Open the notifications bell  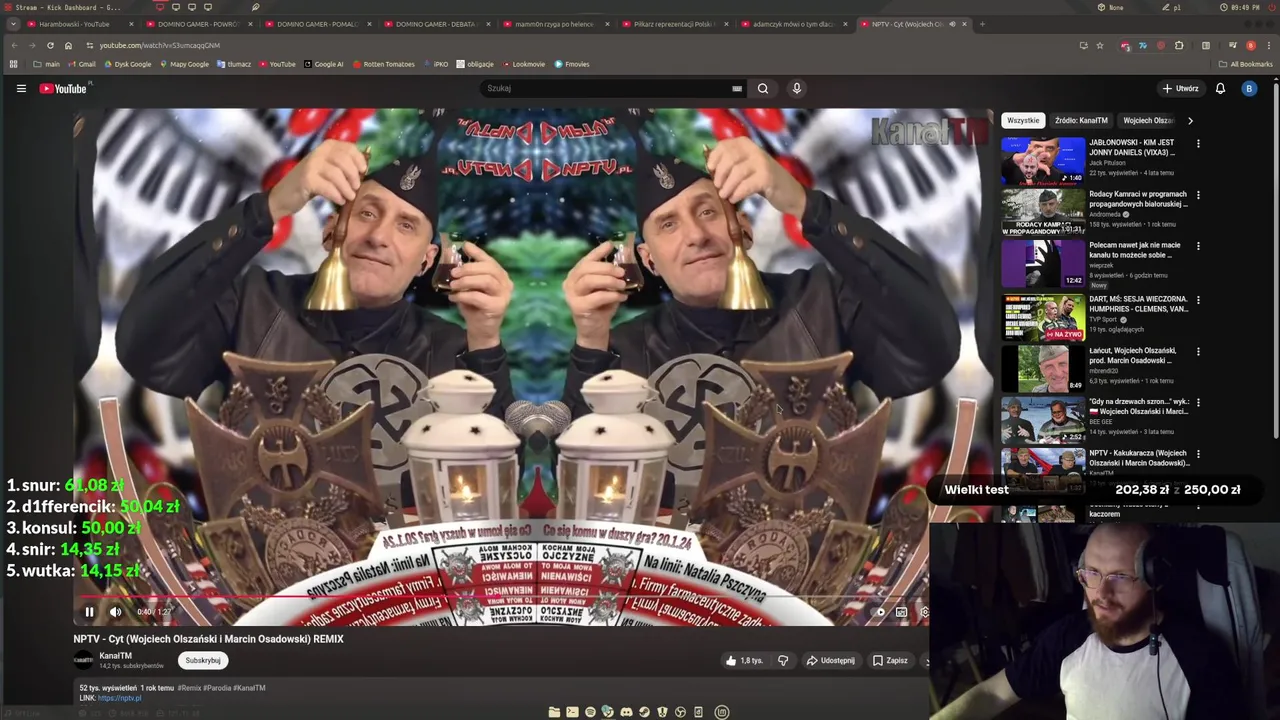[x=1220, y=88]
